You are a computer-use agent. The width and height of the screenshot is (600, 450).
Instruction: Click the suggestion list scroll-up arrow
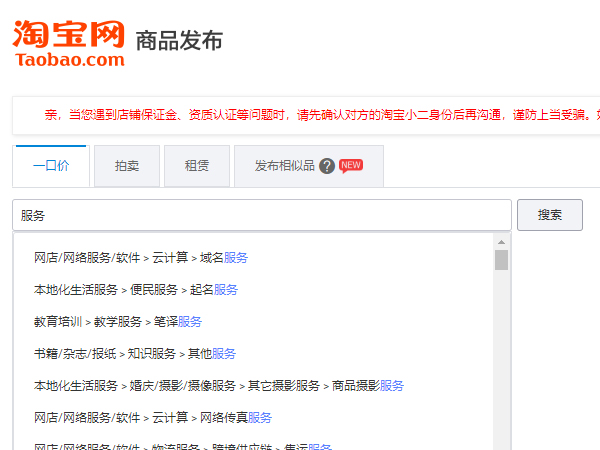coord(501,242)
